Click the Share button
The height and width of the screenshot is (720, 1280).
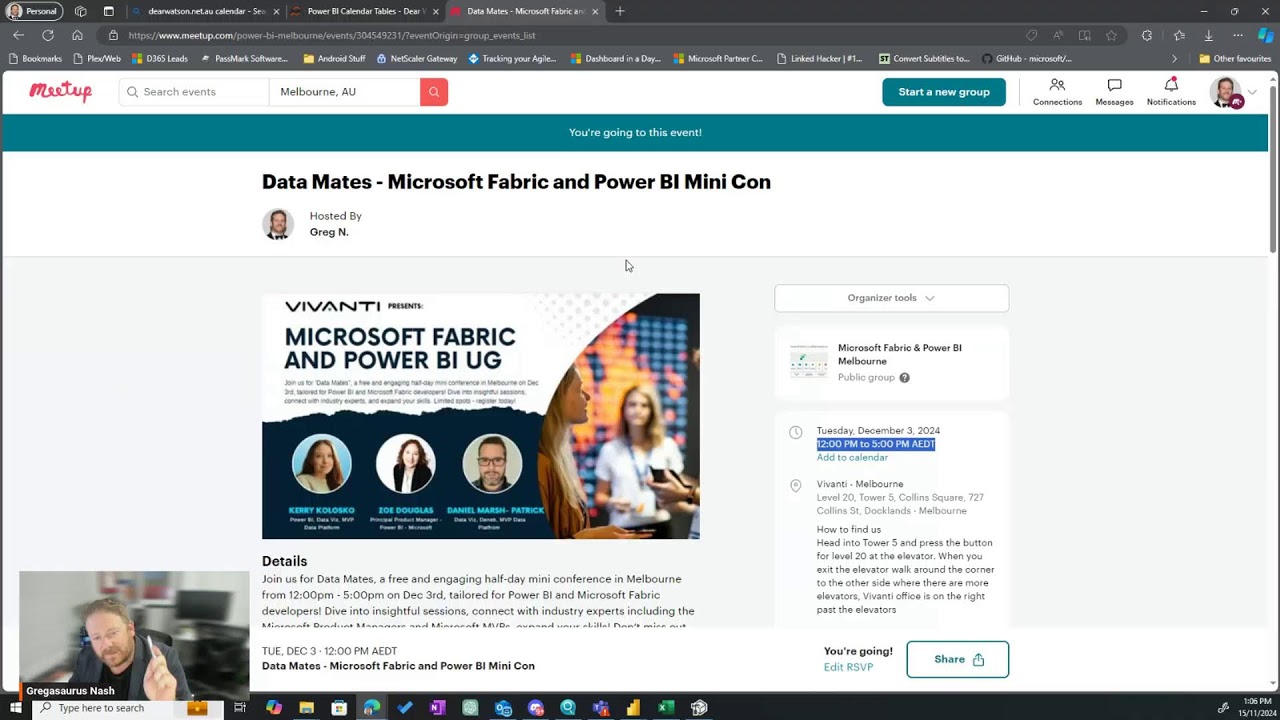957,659
